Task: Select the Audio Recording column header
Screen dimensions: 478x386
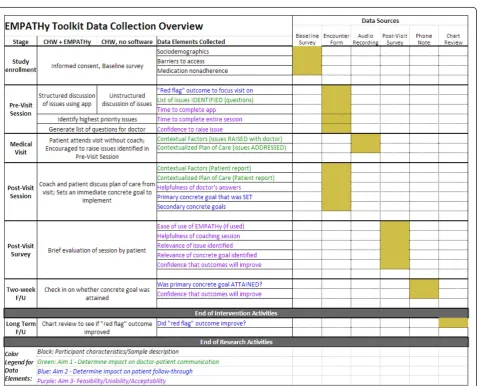Action: coord(365,39)
